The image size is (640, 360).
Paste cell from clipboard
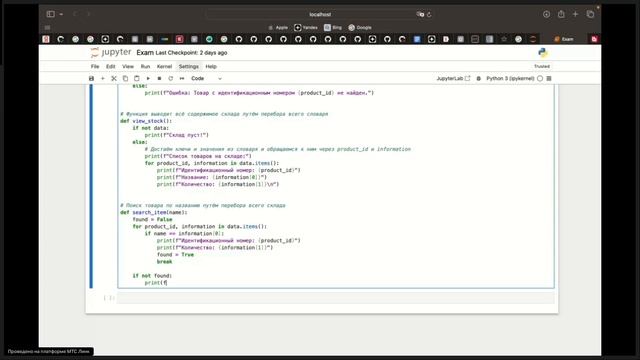coord(137,78)
